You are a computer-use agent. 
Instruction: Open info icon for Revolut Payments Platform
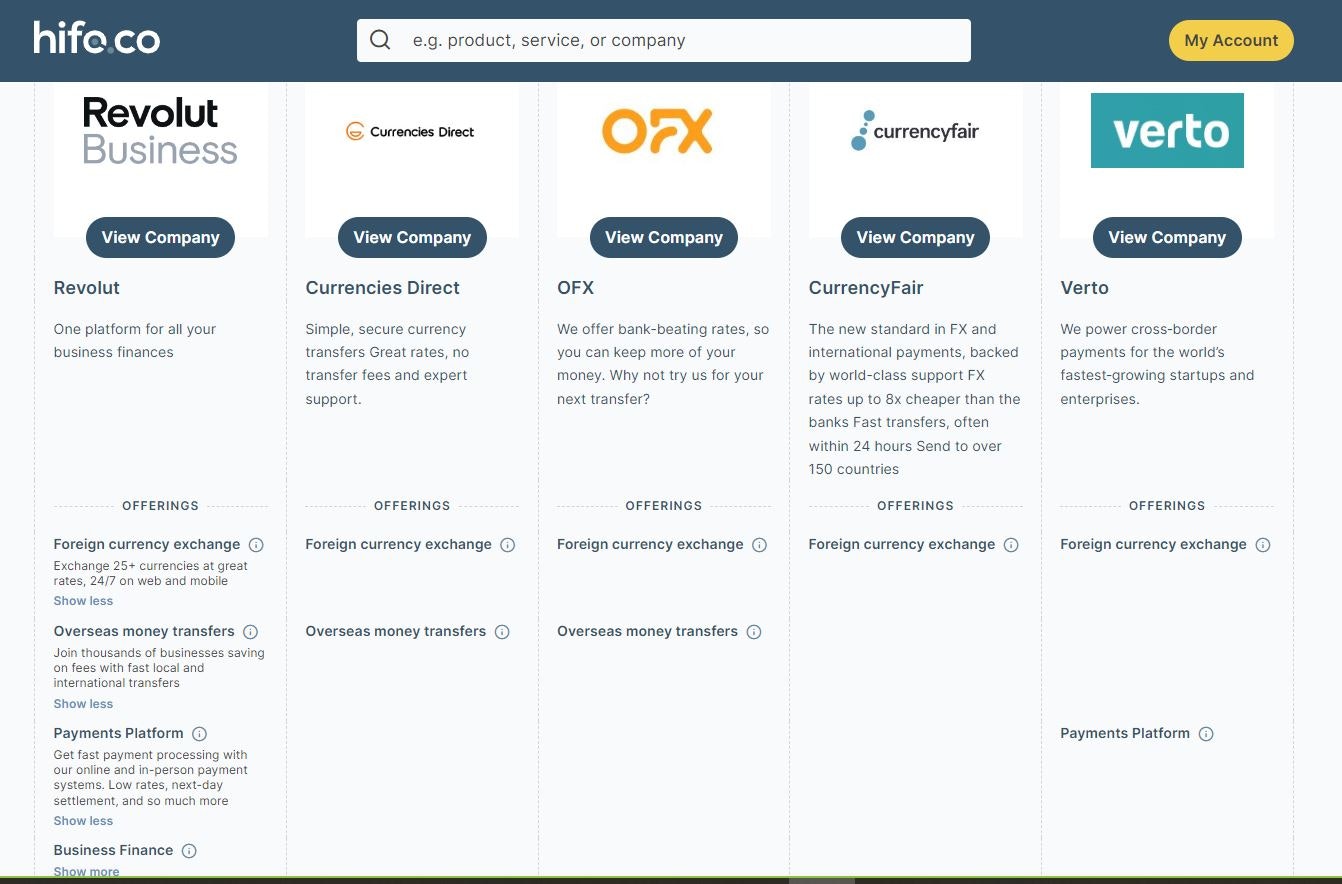[x=199, y=734]
